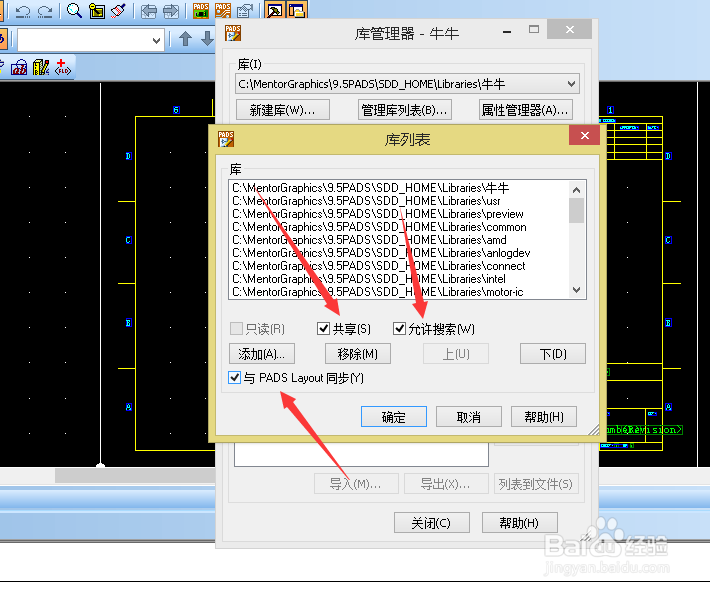The height and width of the screenshot is (593, 710).
Task: Click the Sheet view toolbar icon
Action: point(97,10)
